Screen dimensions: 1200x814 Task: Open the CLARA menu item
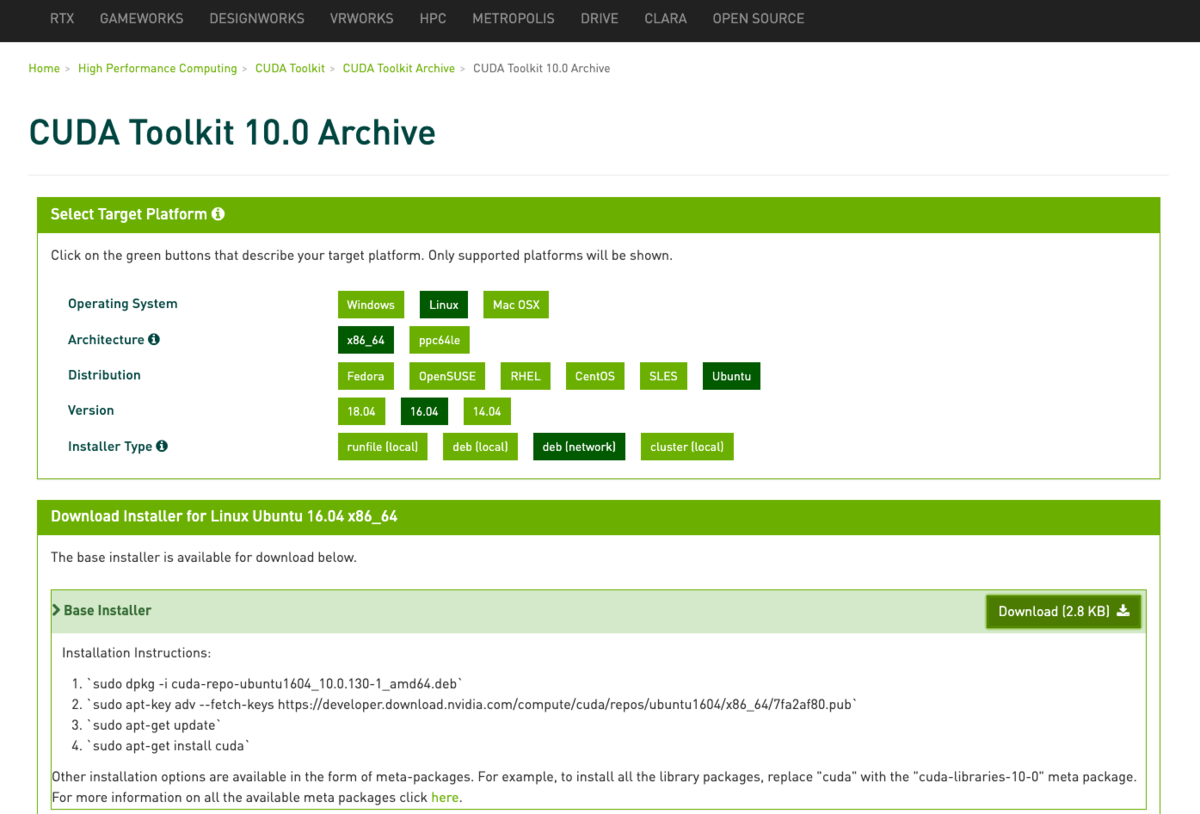(x=666, y=19)
